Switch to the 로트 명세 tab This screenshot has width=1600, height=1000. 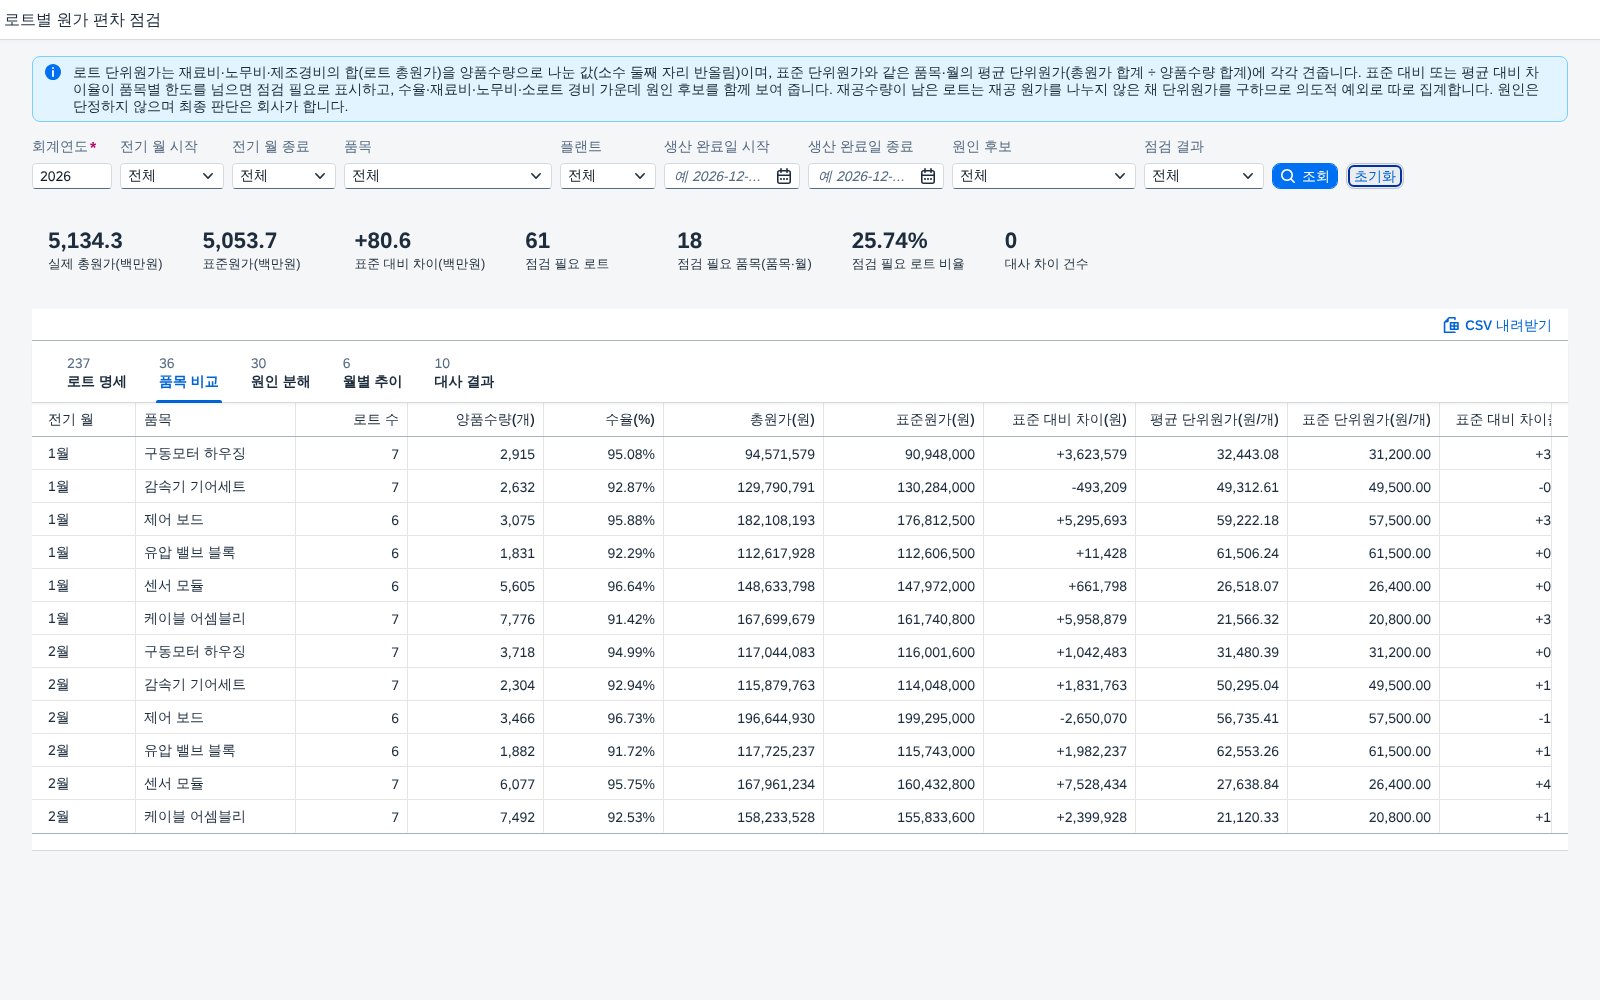point(97,373)
